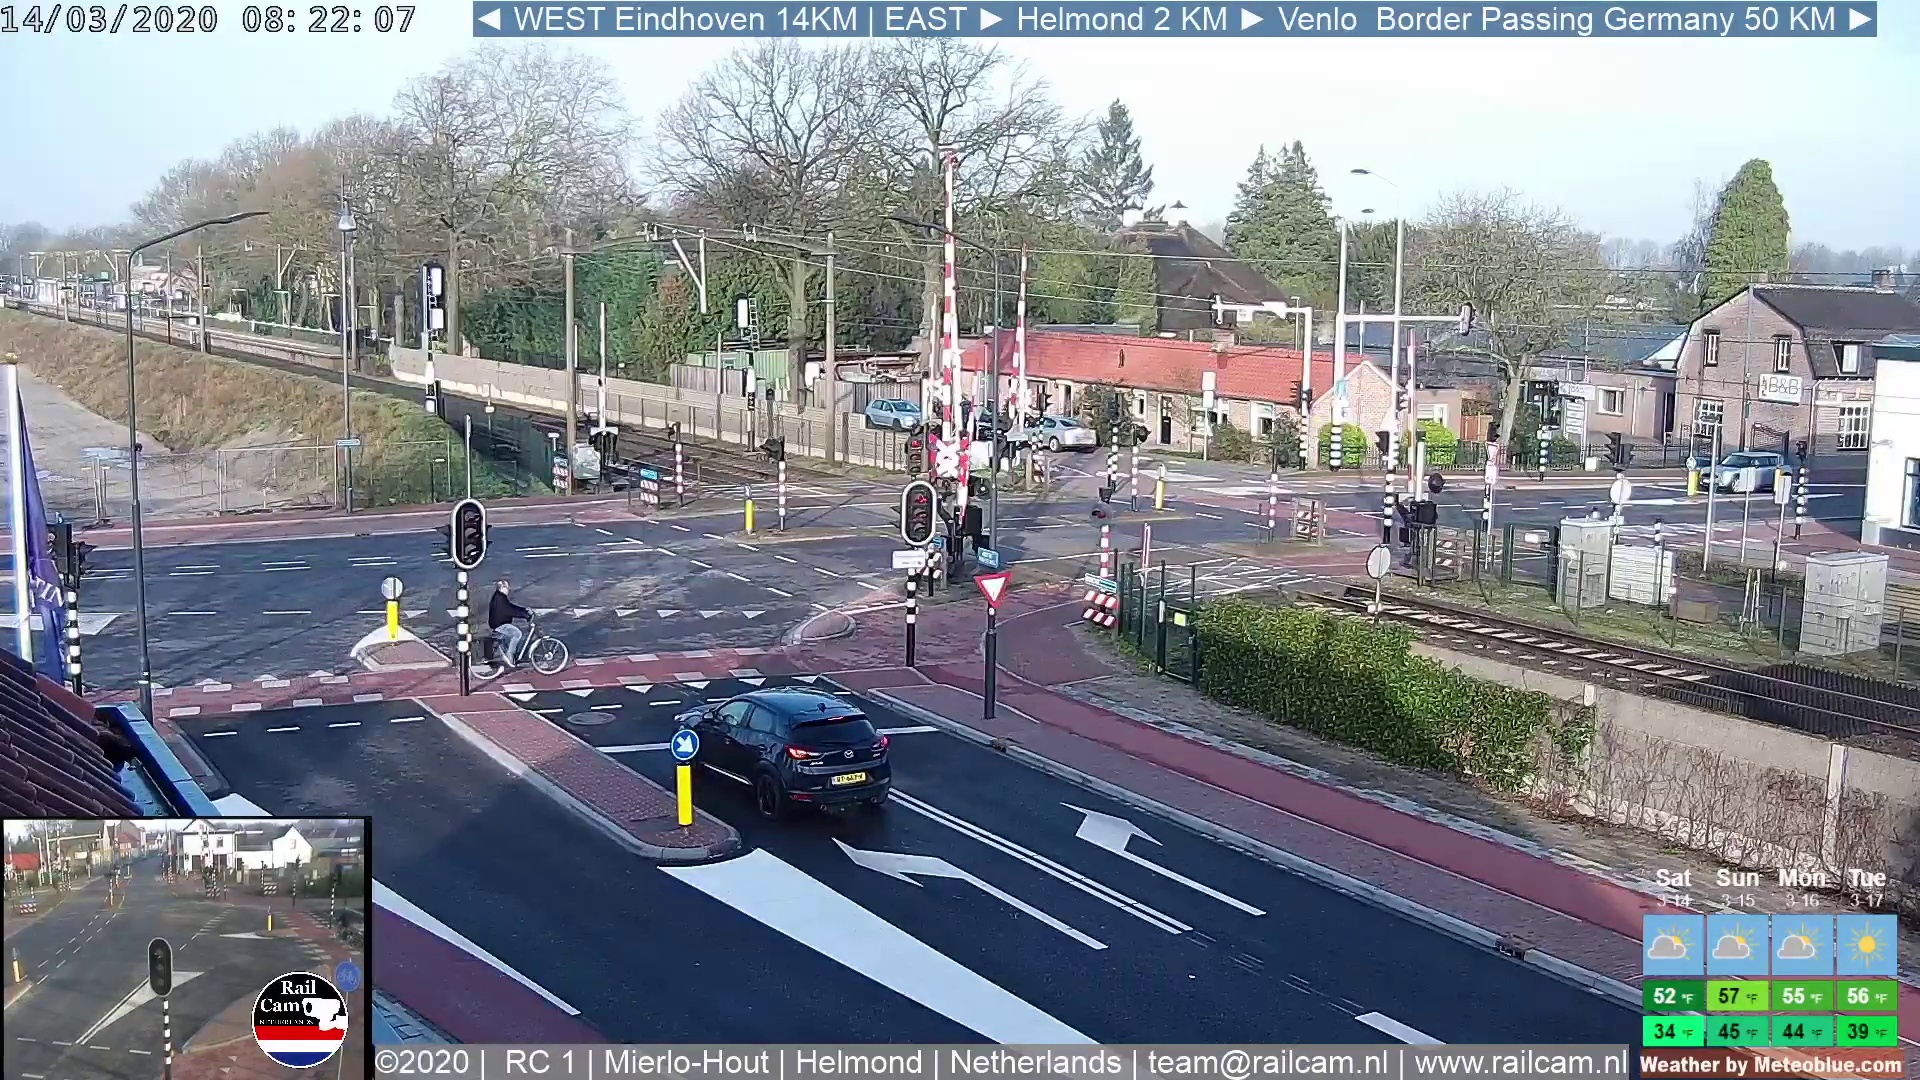Click the Mierlo-Hout location label
1920x1080 pixels.
click(686, 1062)
